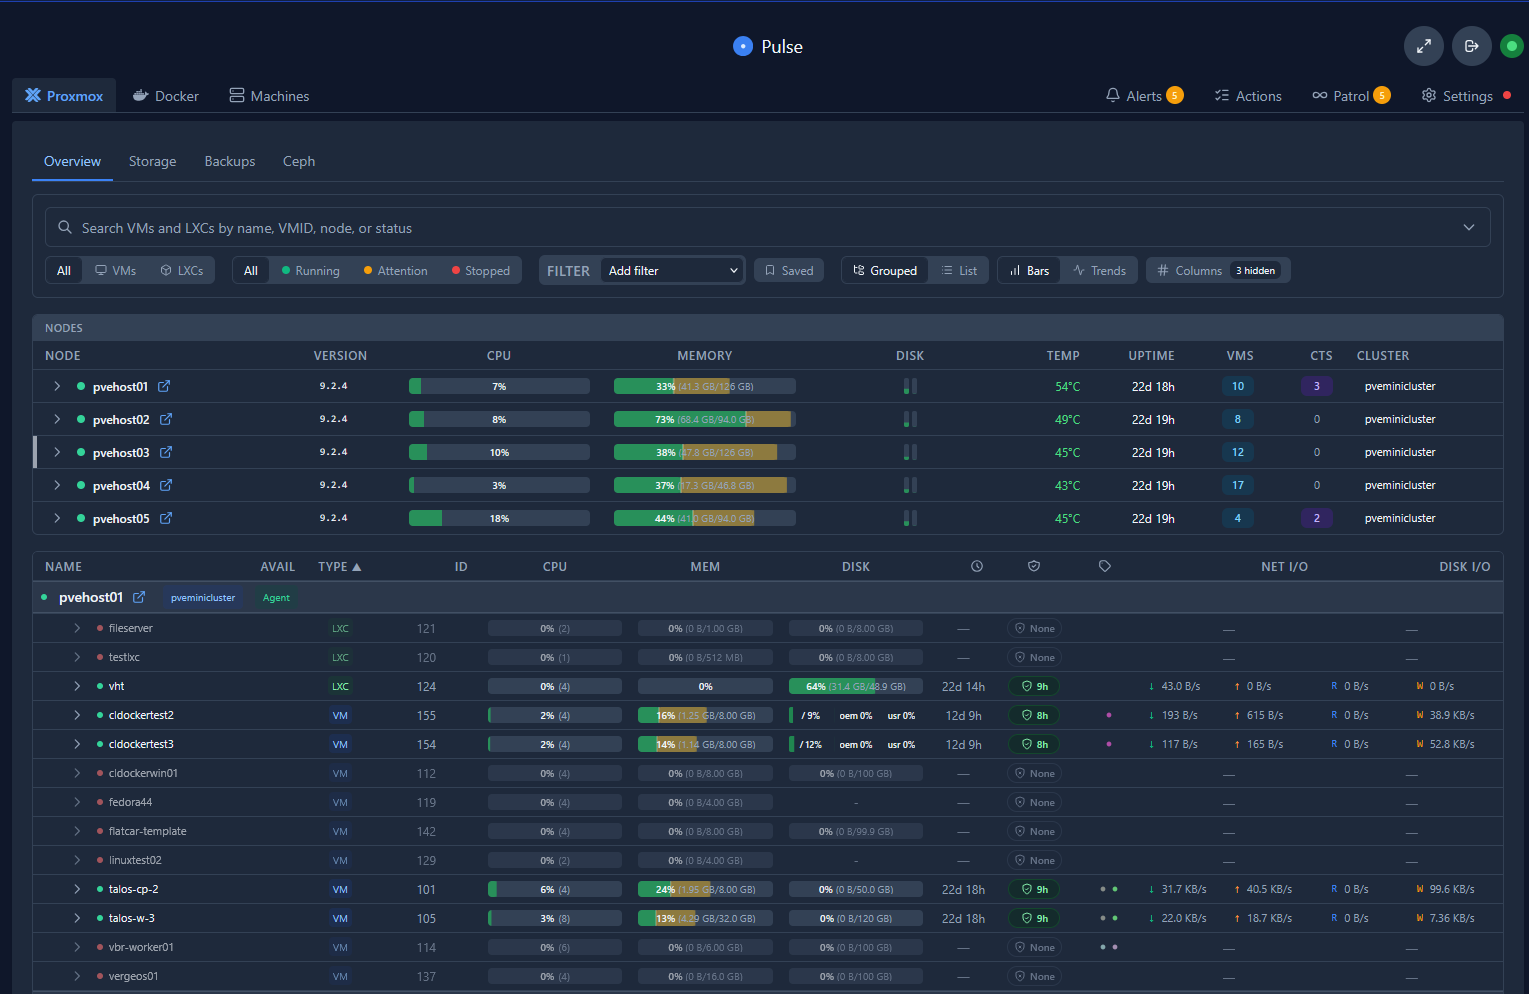Show only LXCs type filter
This screenshot has height=994, width=1529.
[x=181, y=271]
